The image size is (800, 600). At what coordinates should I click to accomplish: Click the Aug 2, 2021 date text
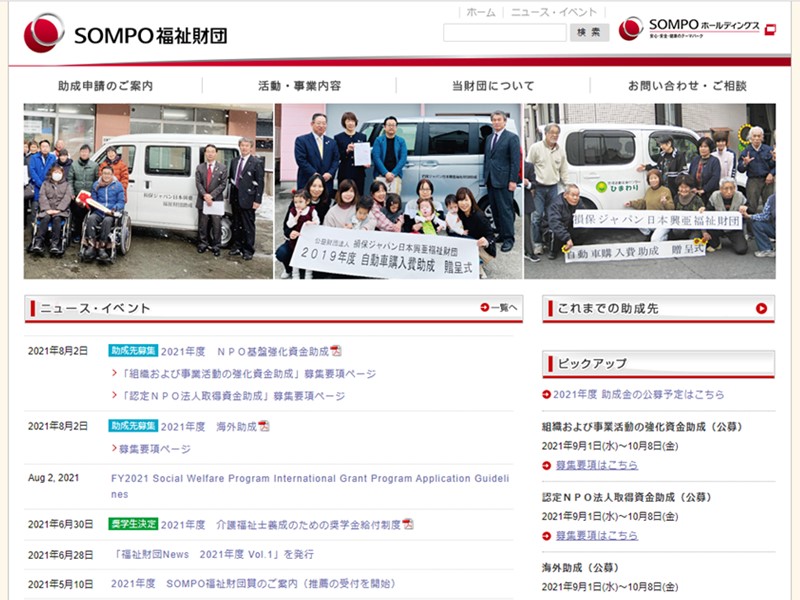click(54, 478)
